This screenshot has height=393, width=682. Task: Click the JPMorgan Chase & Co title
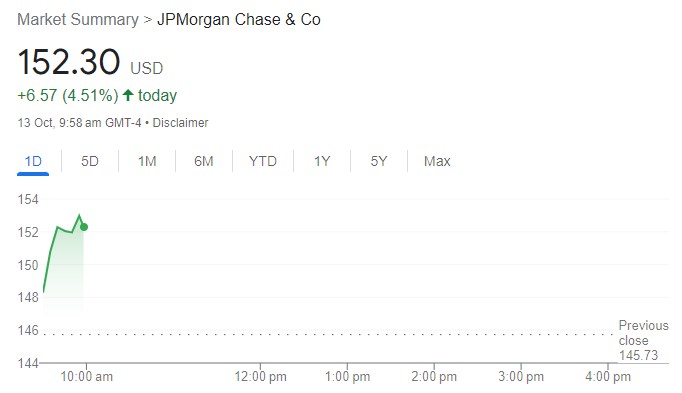tap(239, 20)
